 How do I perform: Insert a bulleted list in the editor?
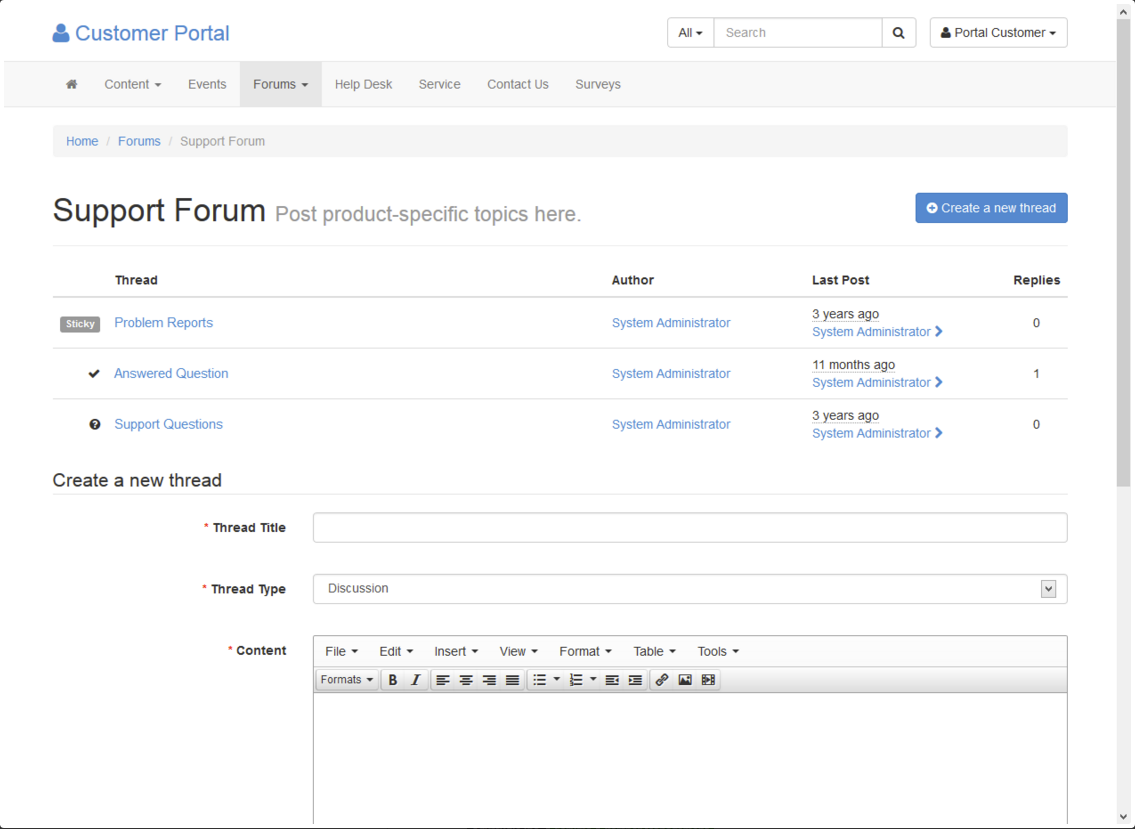point(540,680)
